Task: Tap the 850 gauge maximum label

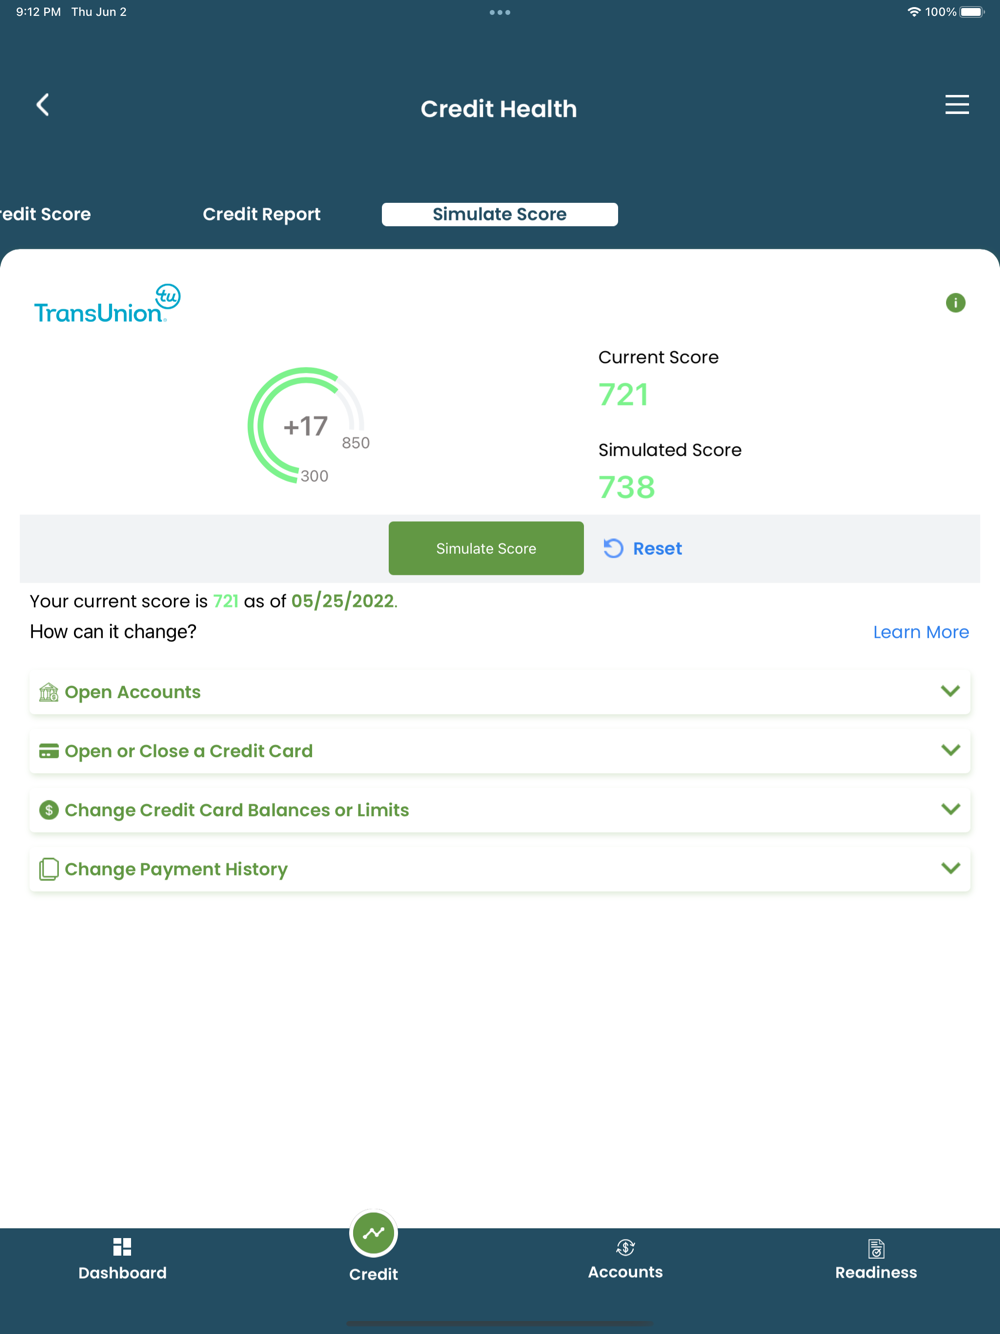Action: (356, 443)
